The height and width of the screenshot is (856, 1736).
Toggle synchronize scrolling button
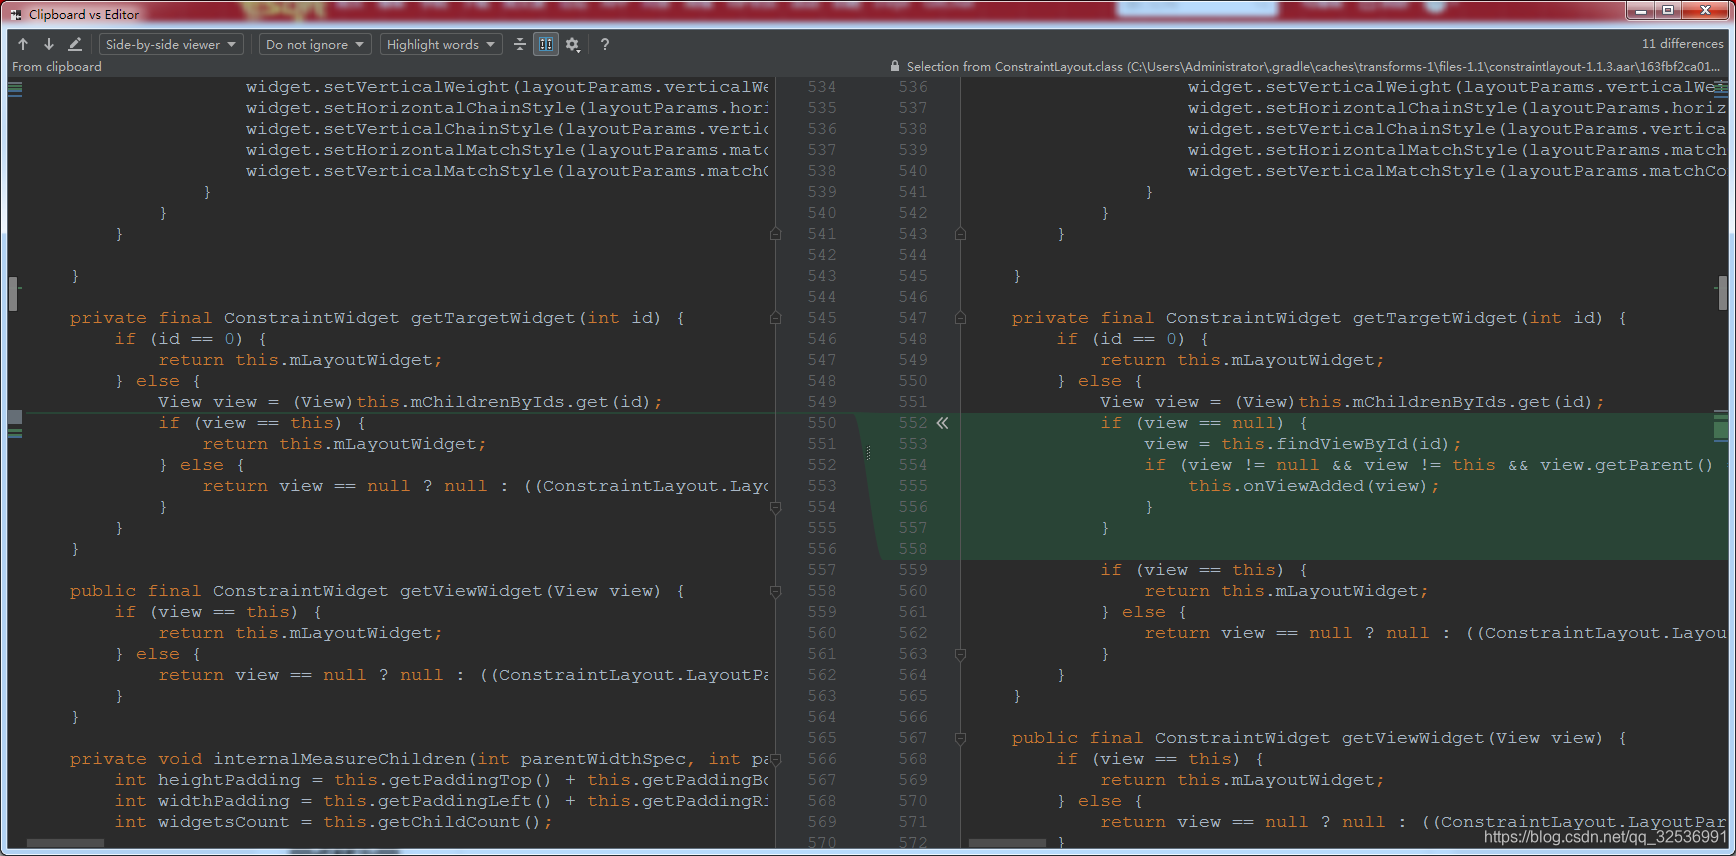tap(546, 44)
